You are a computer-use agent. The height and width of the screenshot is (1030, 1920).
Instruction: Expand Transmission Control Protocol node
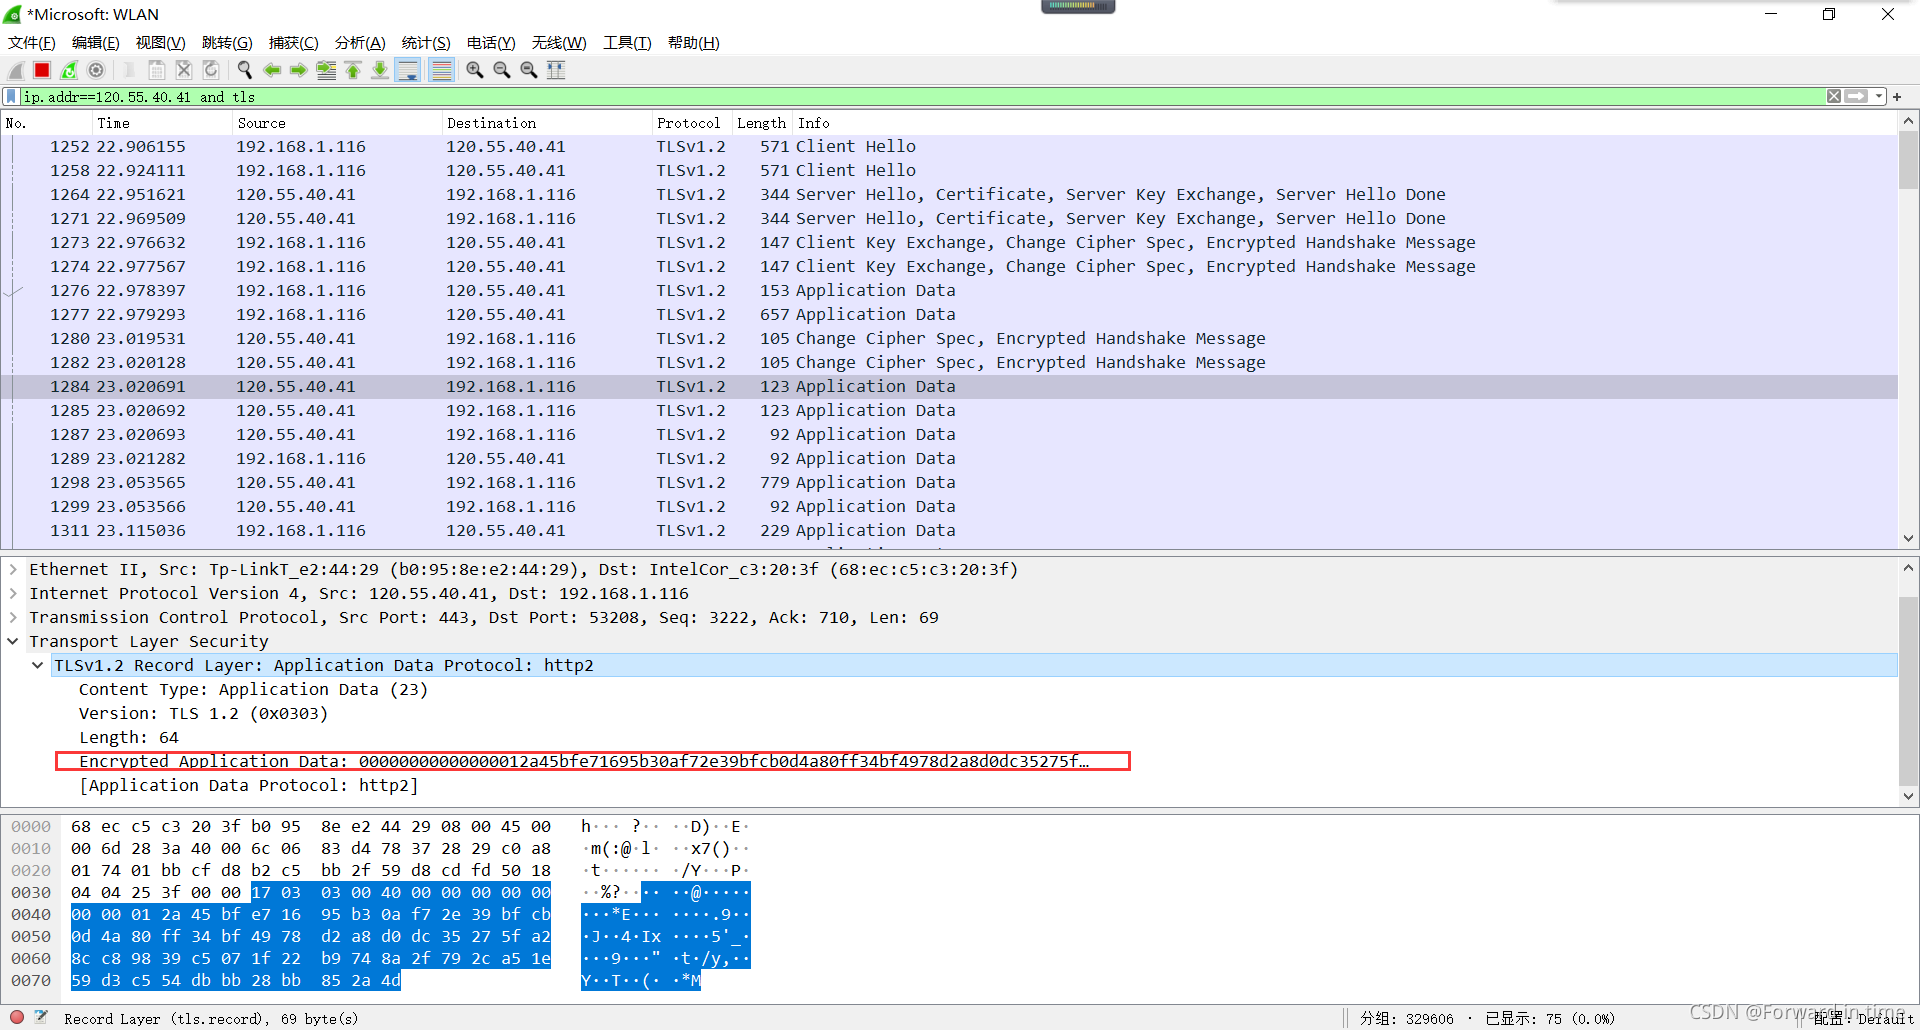[13, 617]
